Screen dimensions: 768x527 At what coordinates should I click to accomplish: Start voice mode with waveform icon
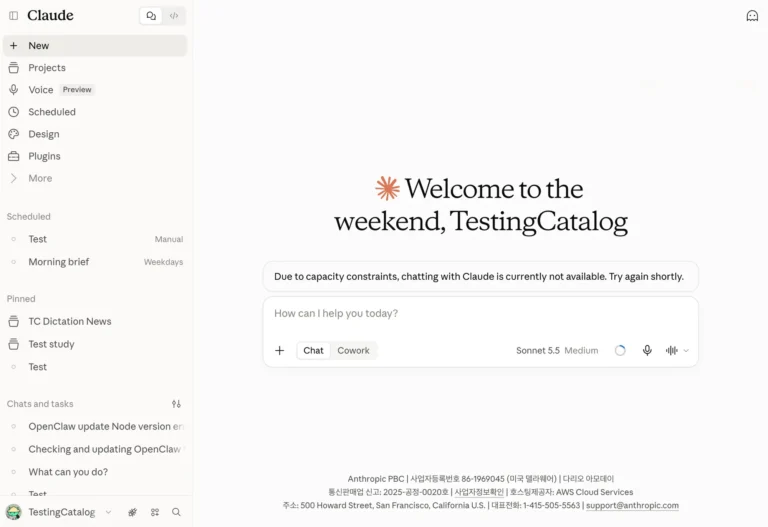click(672, 350)
